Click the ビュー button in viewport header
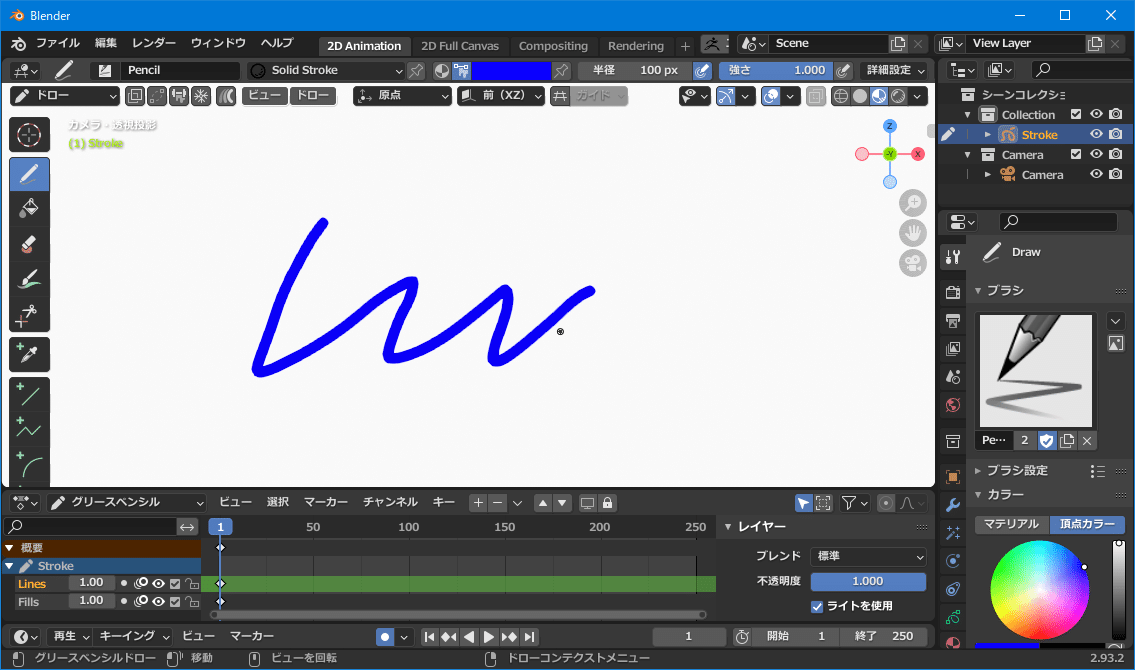 tap(264, 96)
